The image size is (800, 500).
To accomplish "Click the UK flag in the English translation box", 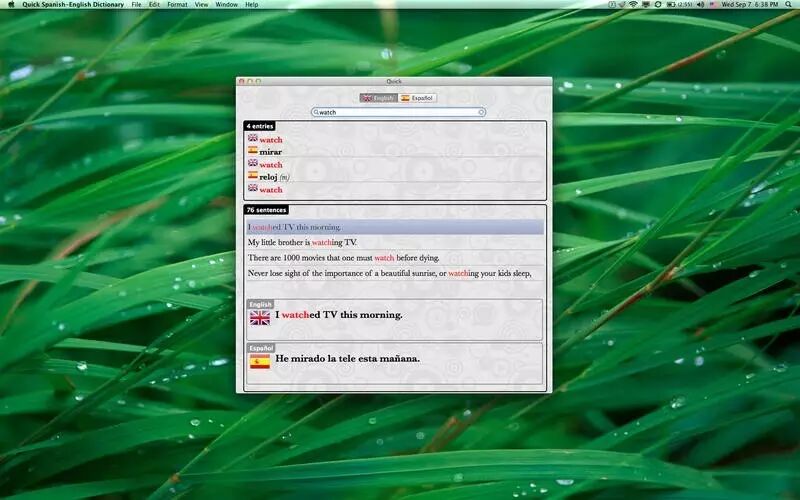I will tap(260, 318).
